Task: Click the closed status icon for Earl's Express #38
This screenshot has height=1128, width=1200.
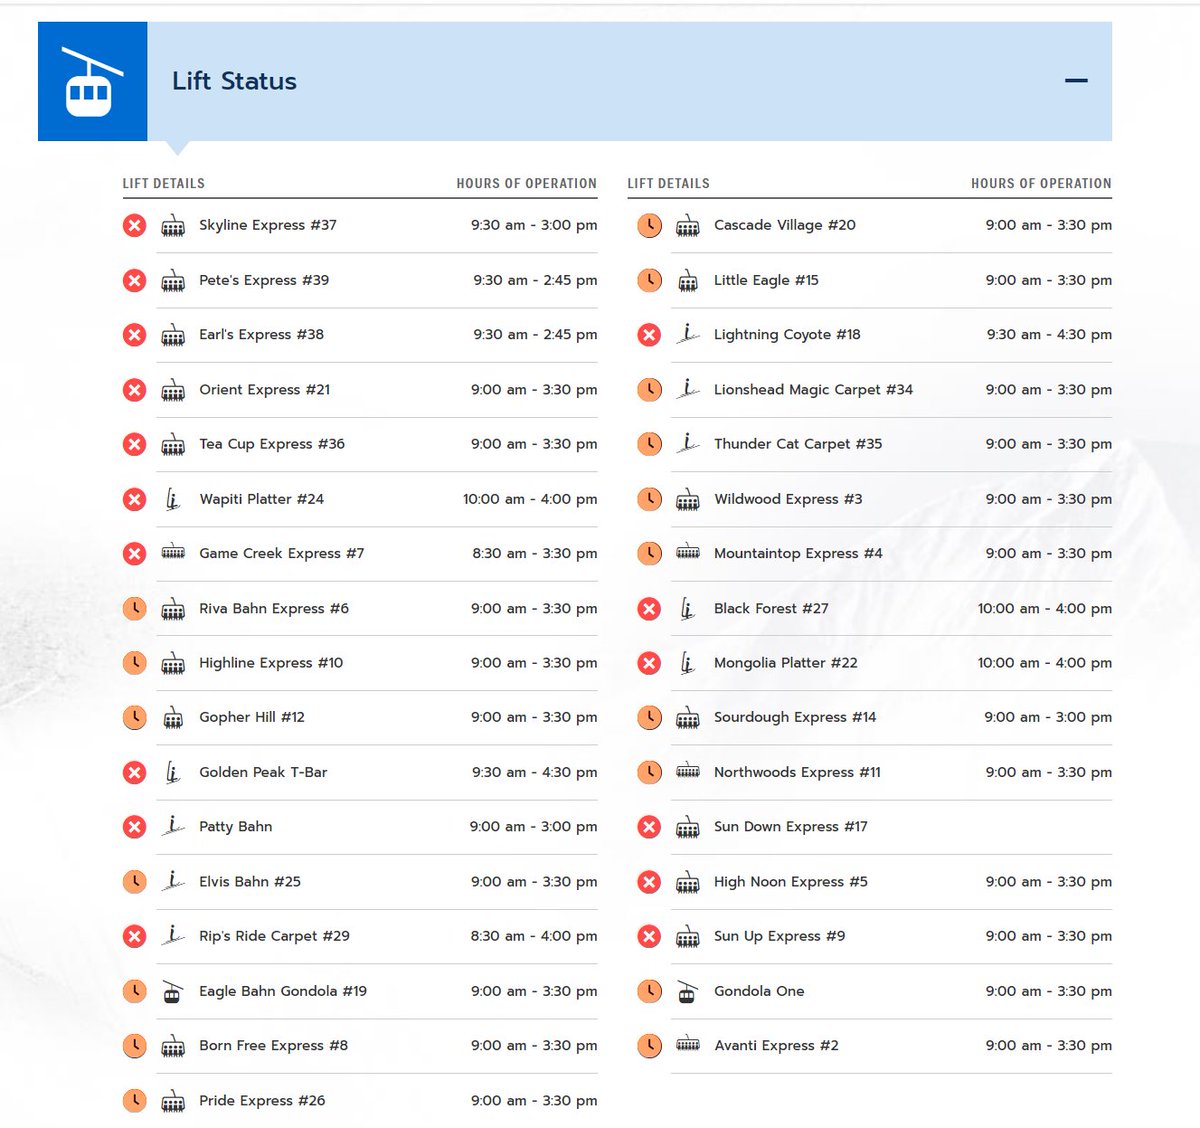Action: pos(134,335)
